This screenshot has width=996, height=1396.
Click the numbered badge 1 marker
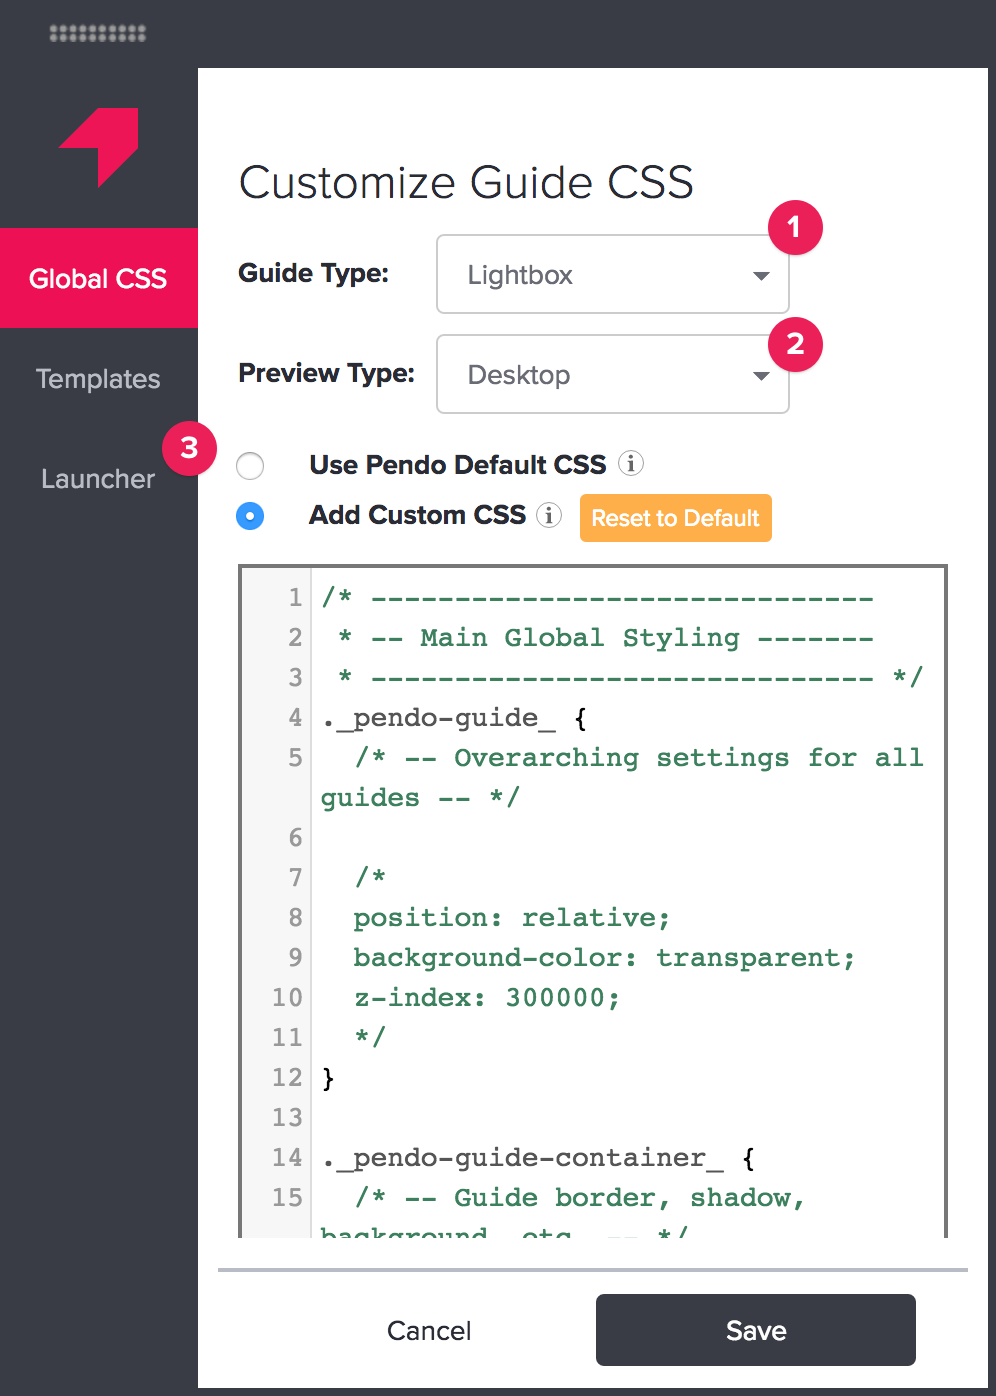(795, 228)
